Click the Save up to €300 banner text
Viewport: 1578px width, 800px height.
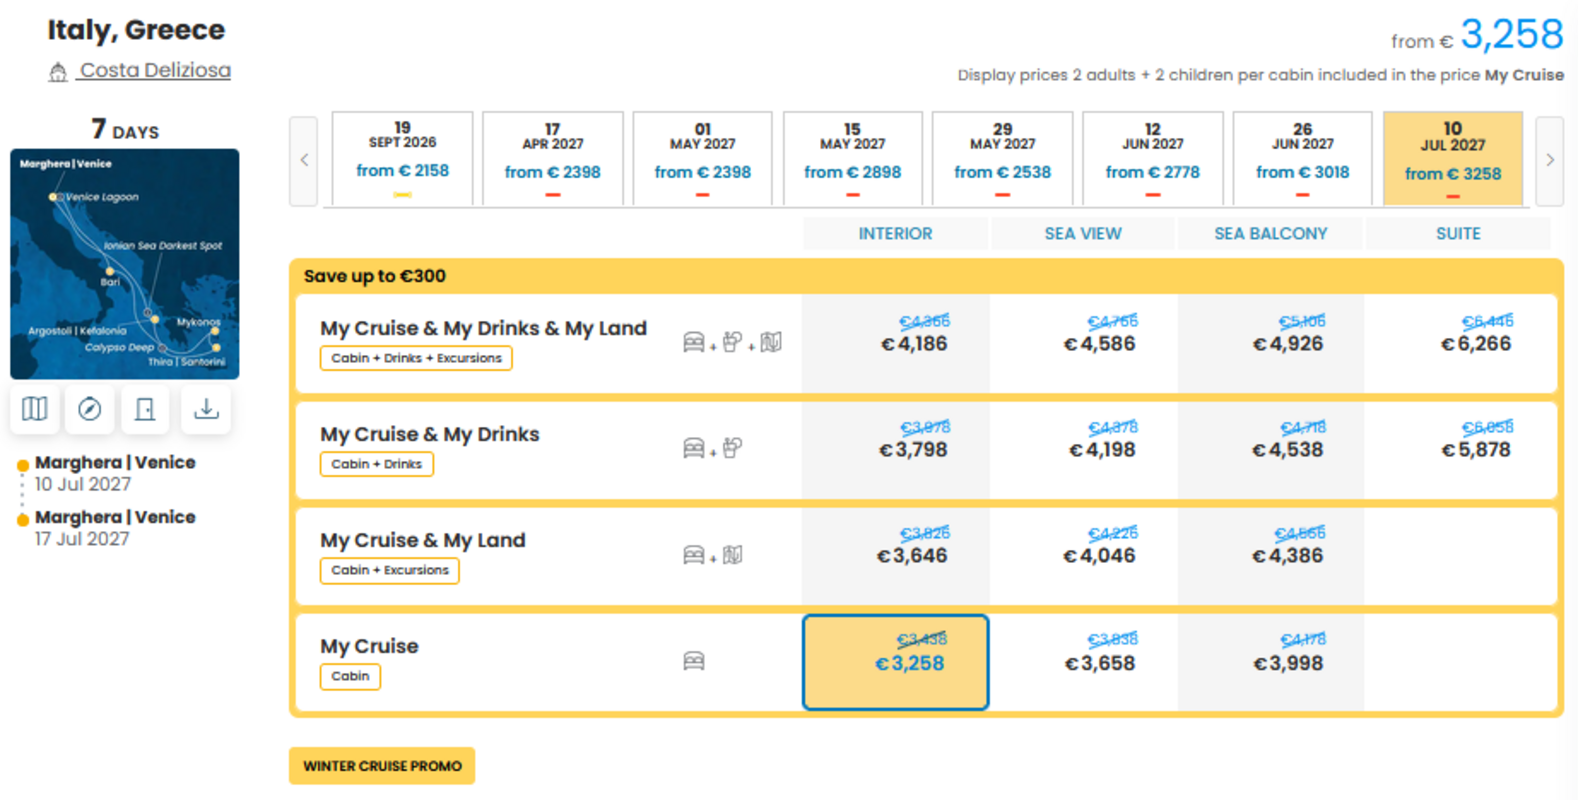coord(375,276)
